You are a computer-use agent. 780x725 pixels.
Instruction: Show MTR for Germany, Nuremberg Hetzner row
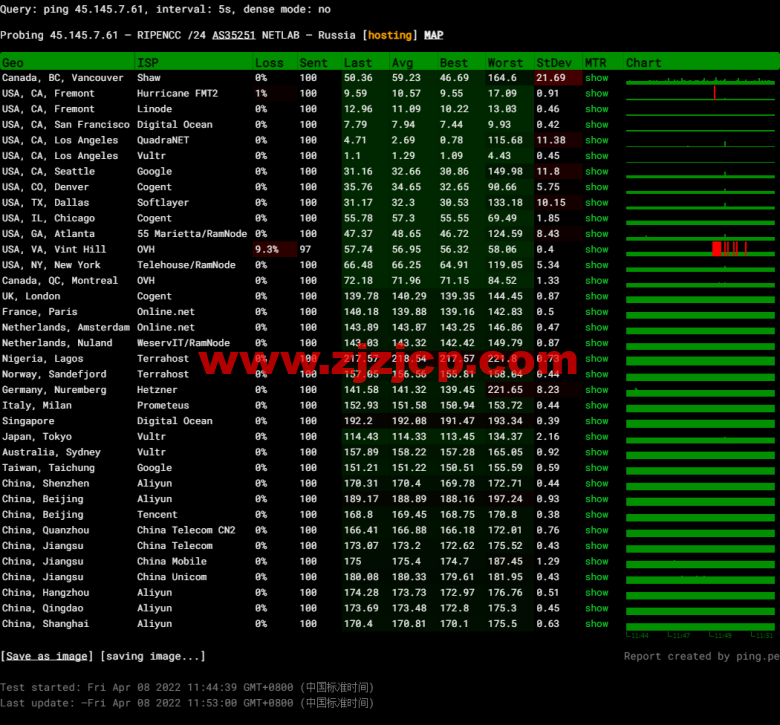tap(596, 390)
